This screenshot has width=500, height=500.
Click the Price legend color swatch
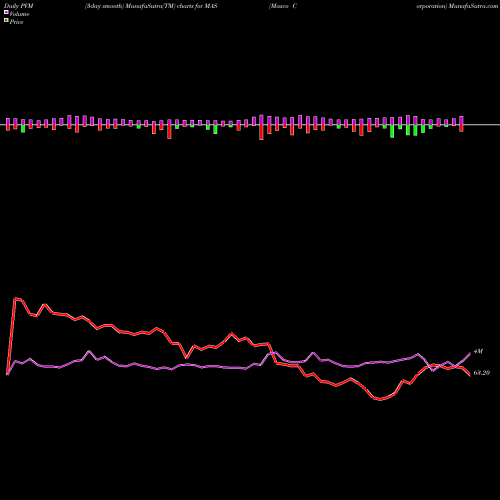tap(6, 21)
